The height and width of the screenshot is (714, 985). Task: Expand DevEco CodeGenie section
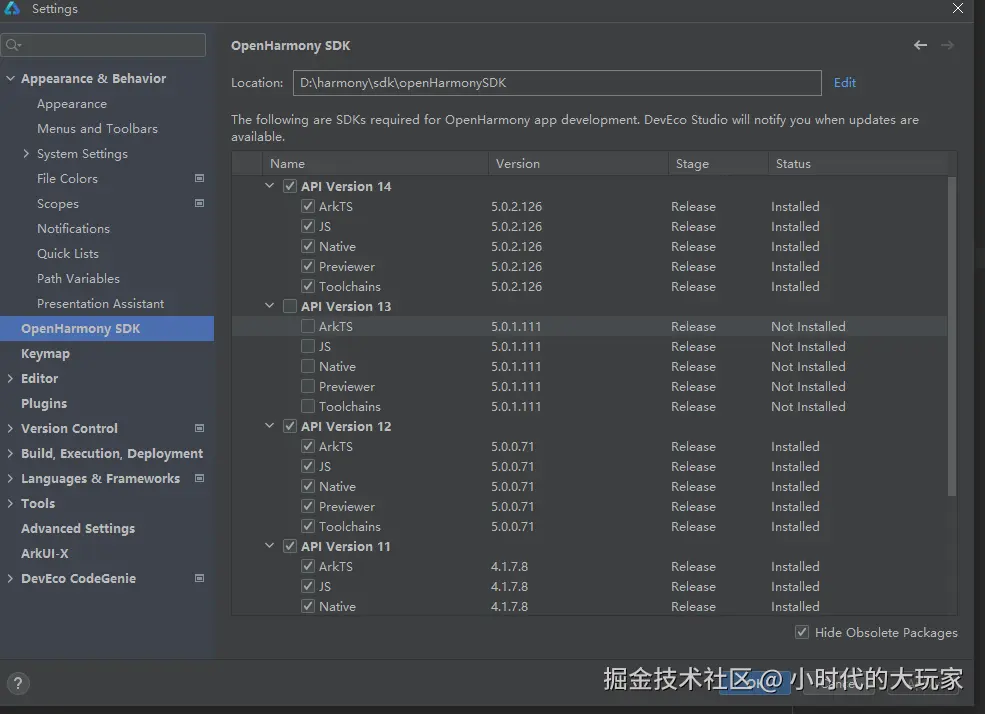10,578
